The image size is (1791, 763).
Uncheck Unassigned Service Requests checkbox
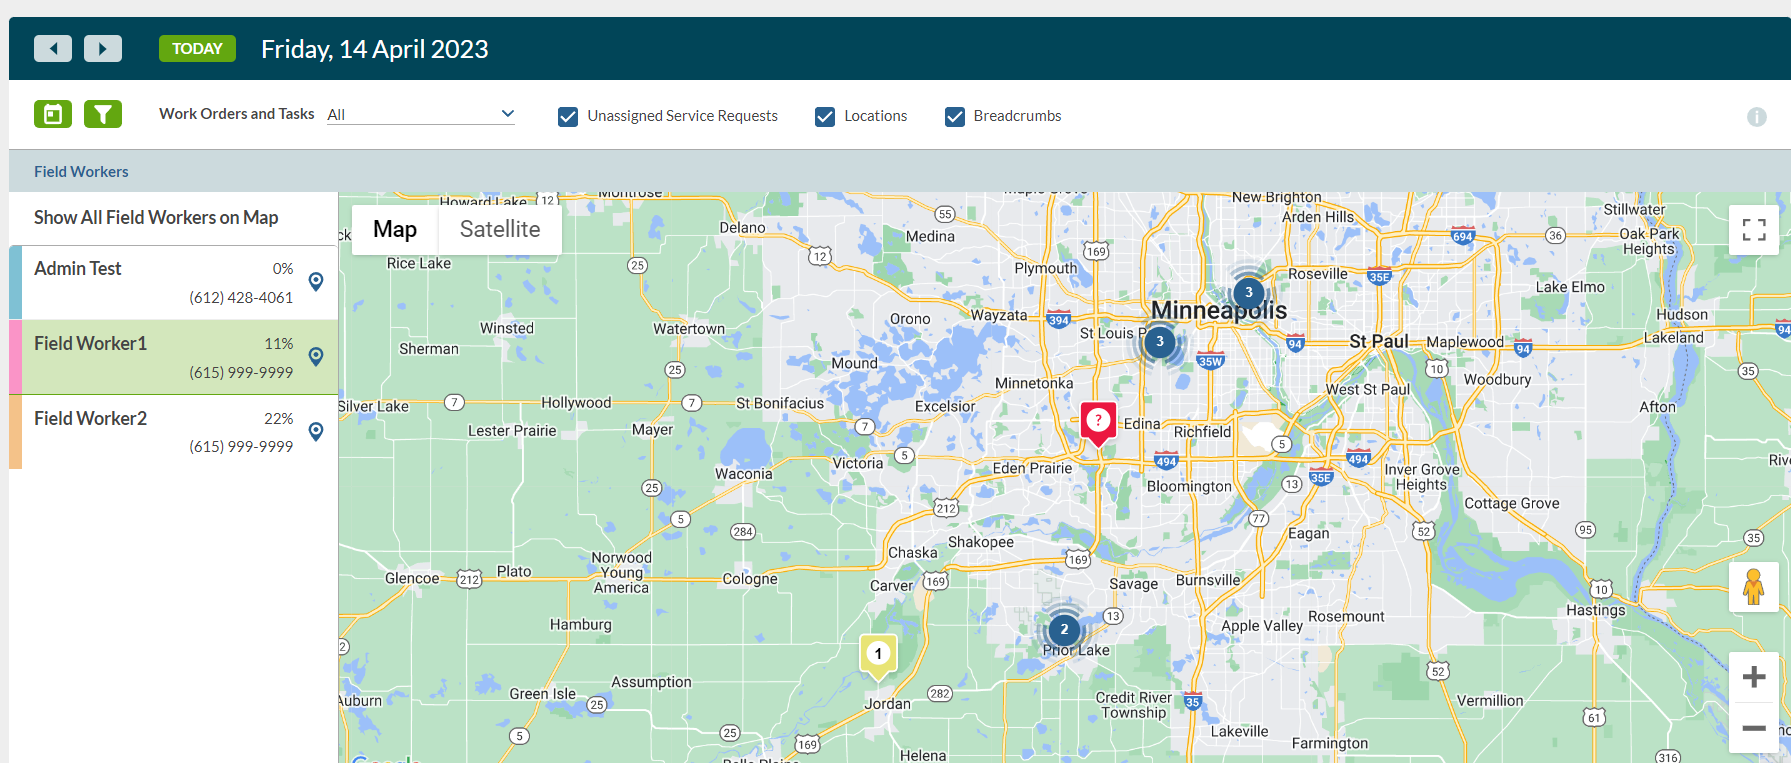pos(568,117)
